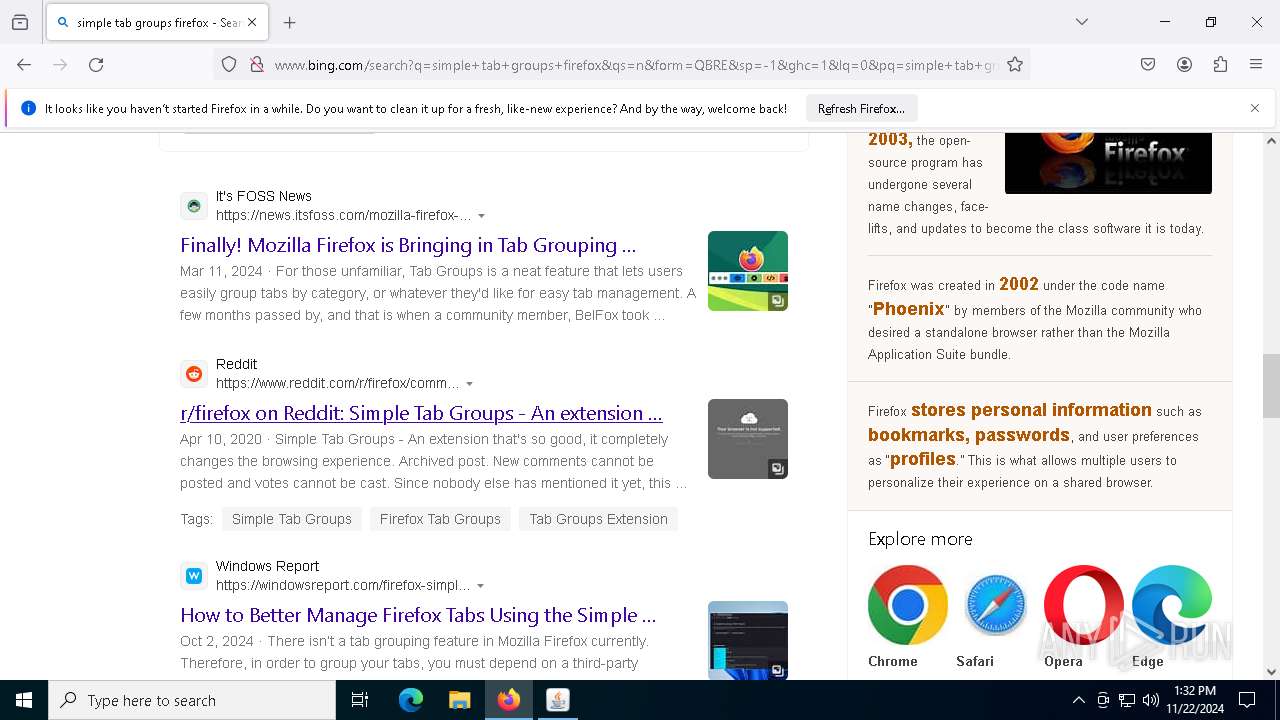Show hidden tray icons
Screen dimensions: 1280x720
(1078, 700)
